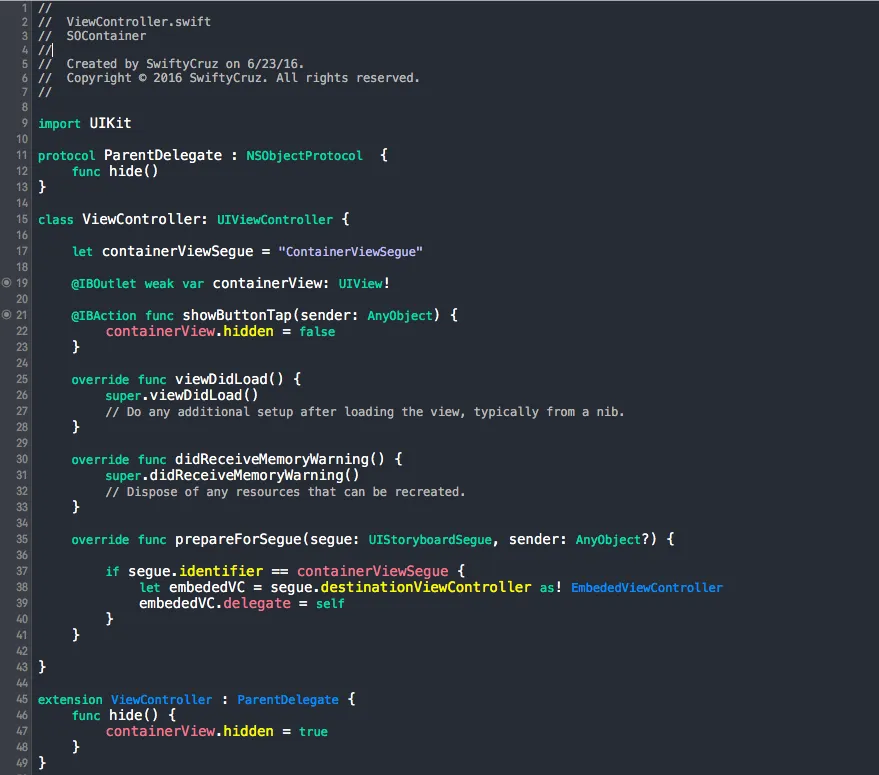Click the 'true' literal
The image size is (879, 775).
[x=313, y=731]
